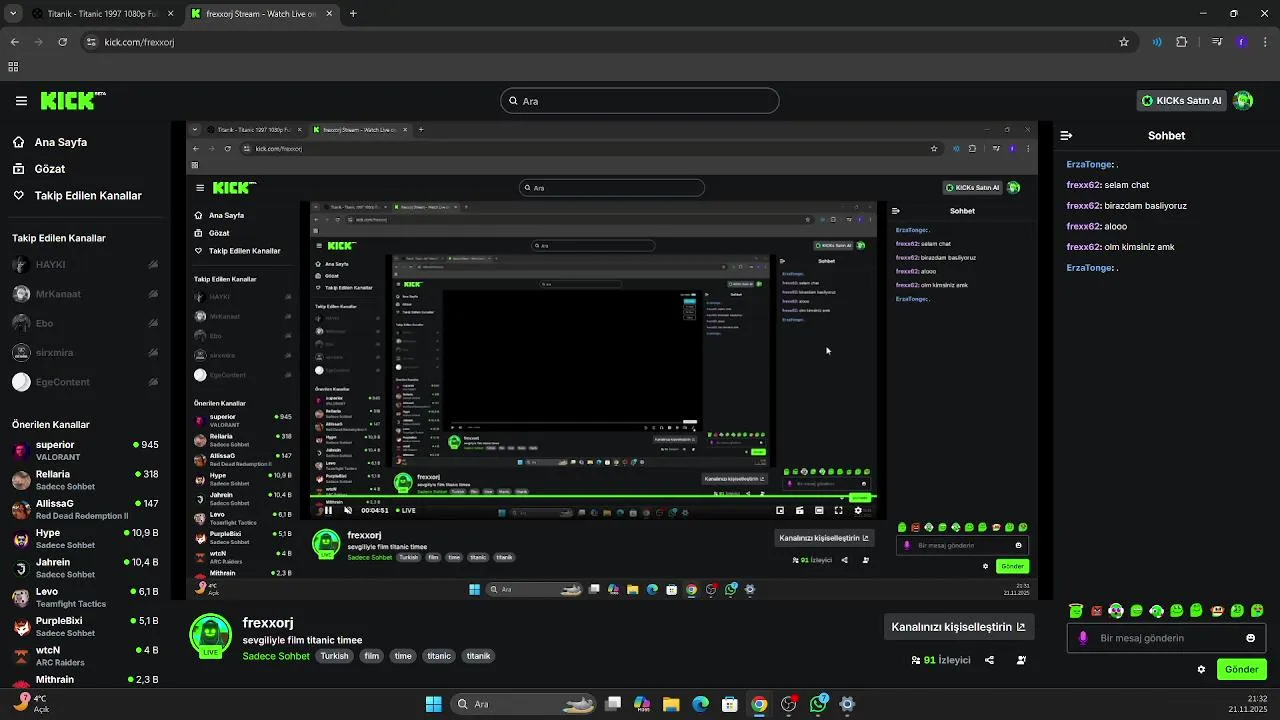Focus the Kick Ara search field

[x=639, y=101]
